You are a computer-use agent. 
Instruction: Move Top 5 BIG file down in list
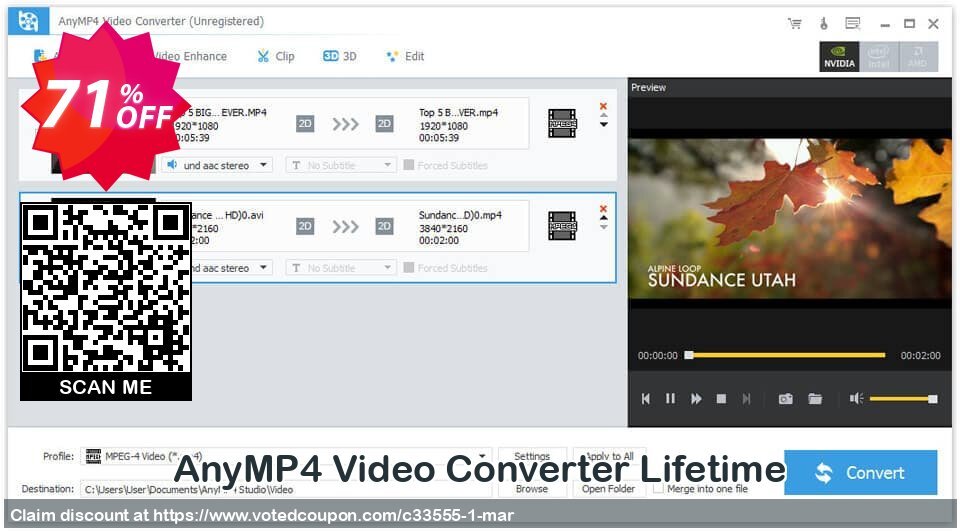click(x=604, y=125)
